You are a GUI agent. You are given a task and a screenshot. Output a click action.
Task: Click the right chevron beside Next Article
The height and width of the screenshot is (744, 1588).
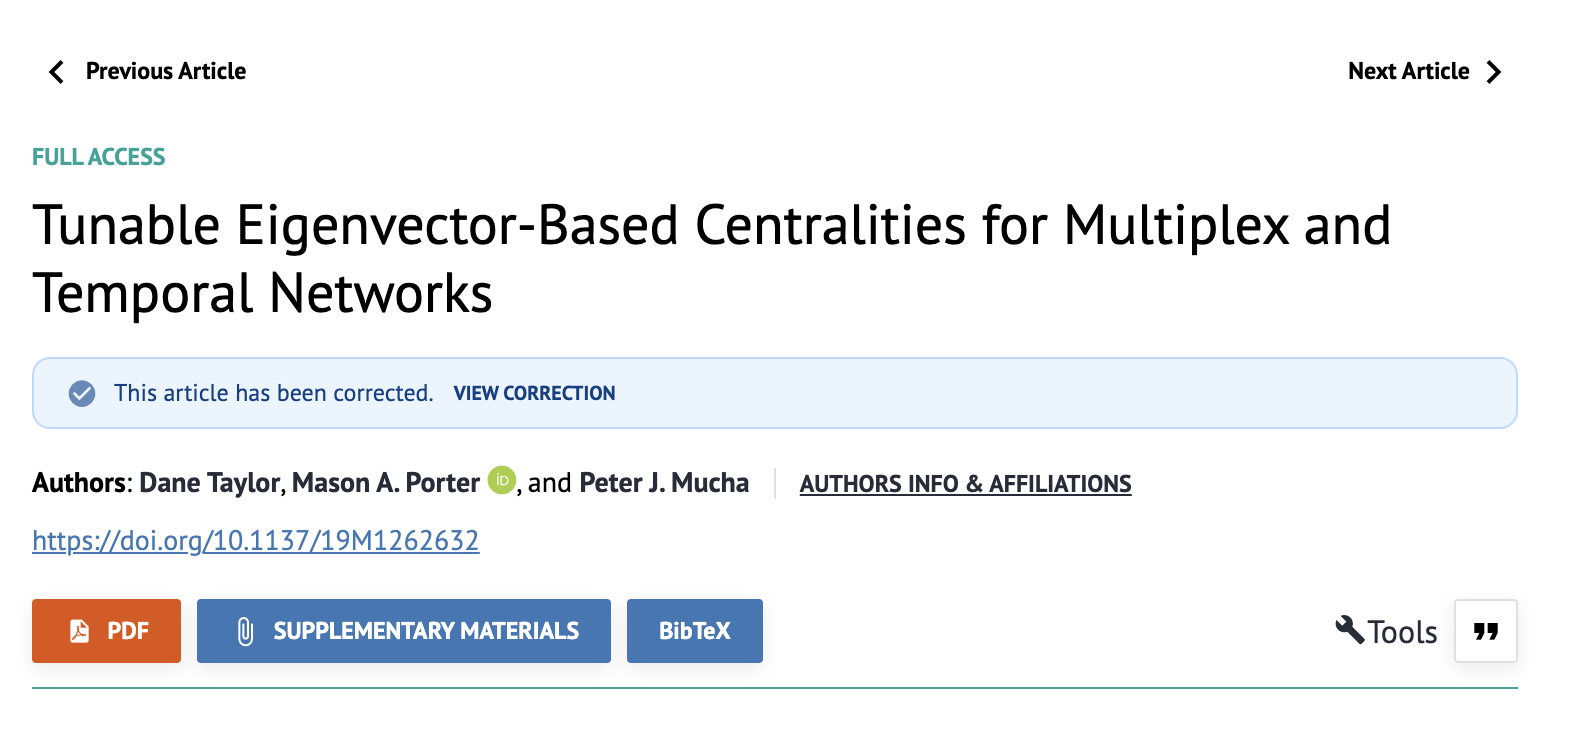coord(1494,72)
